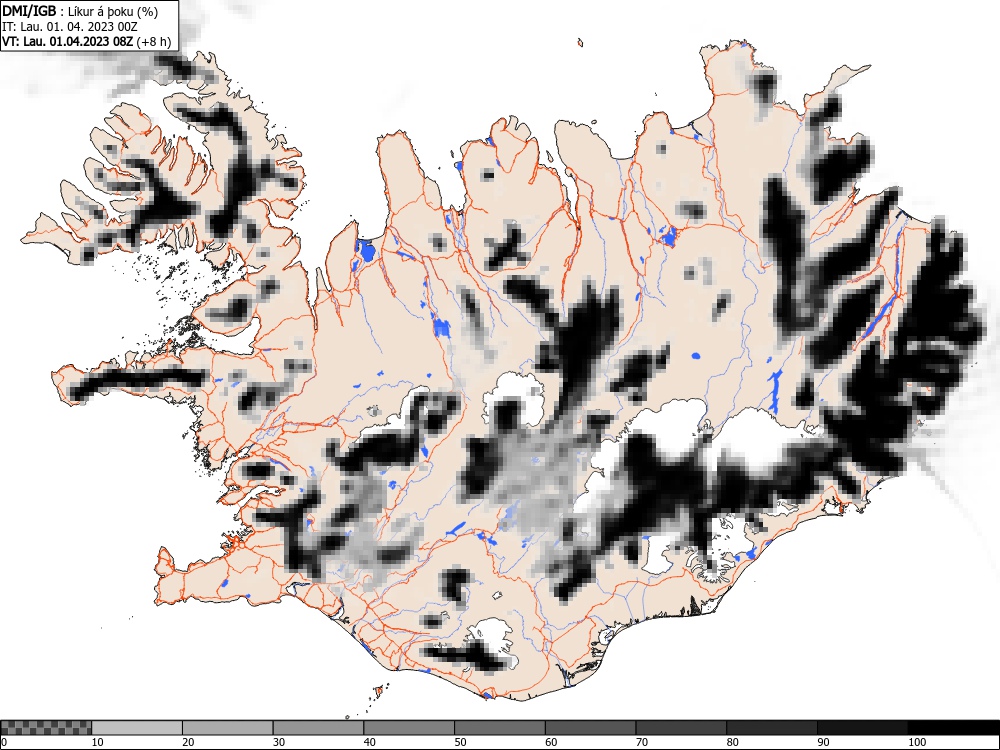The height and width of the screenshot is (750, 1000).
Task: Click the 60-70 dark gray legend swatch
Action: 591,728
